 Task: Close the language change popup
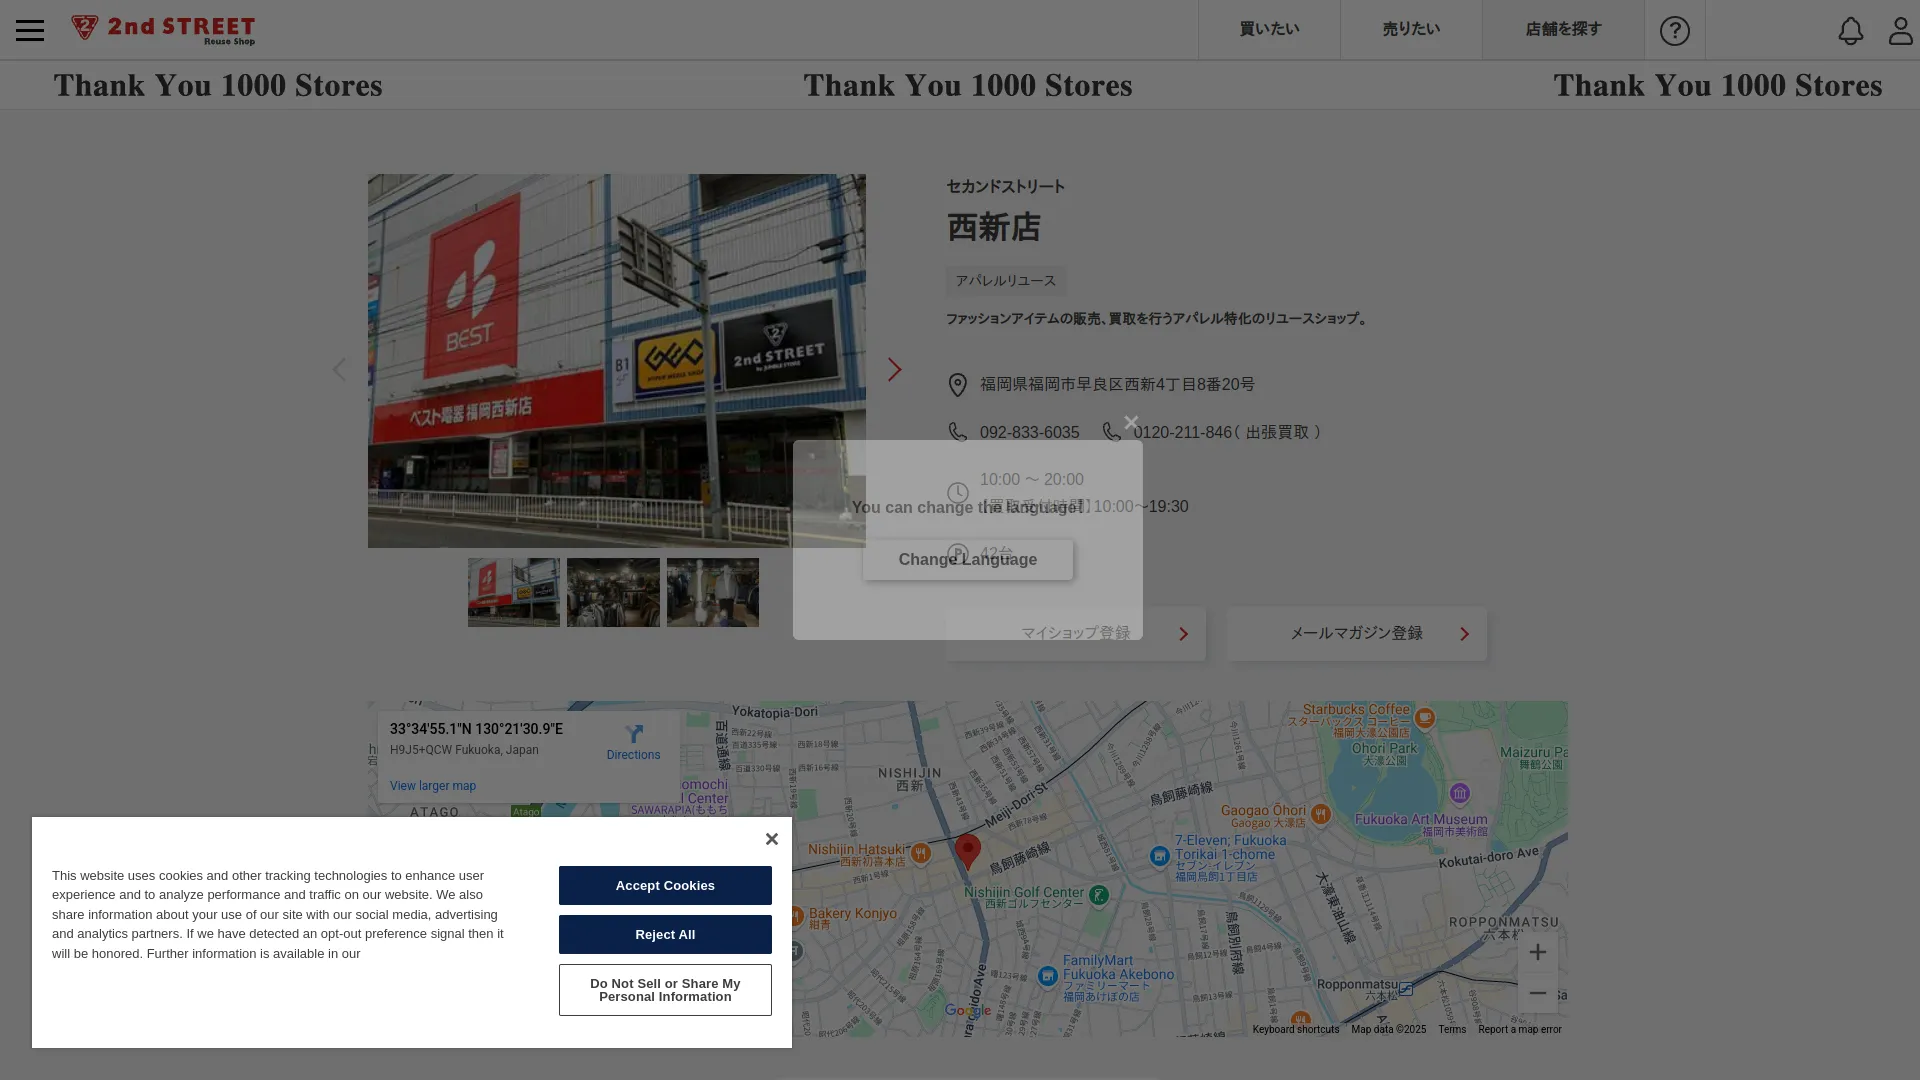[x=1131, y=423]
